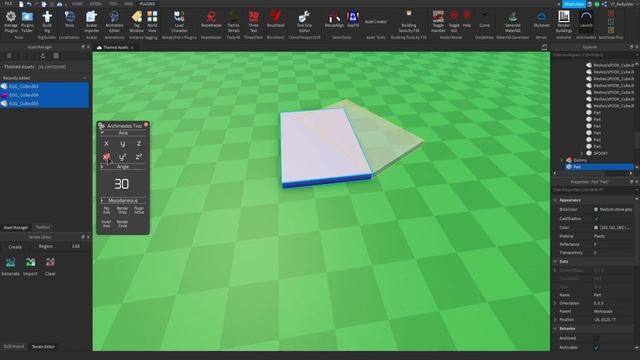Expand the Dummy item in Explorer
This screenshot has width=640, height=360.
pos(562,160)
